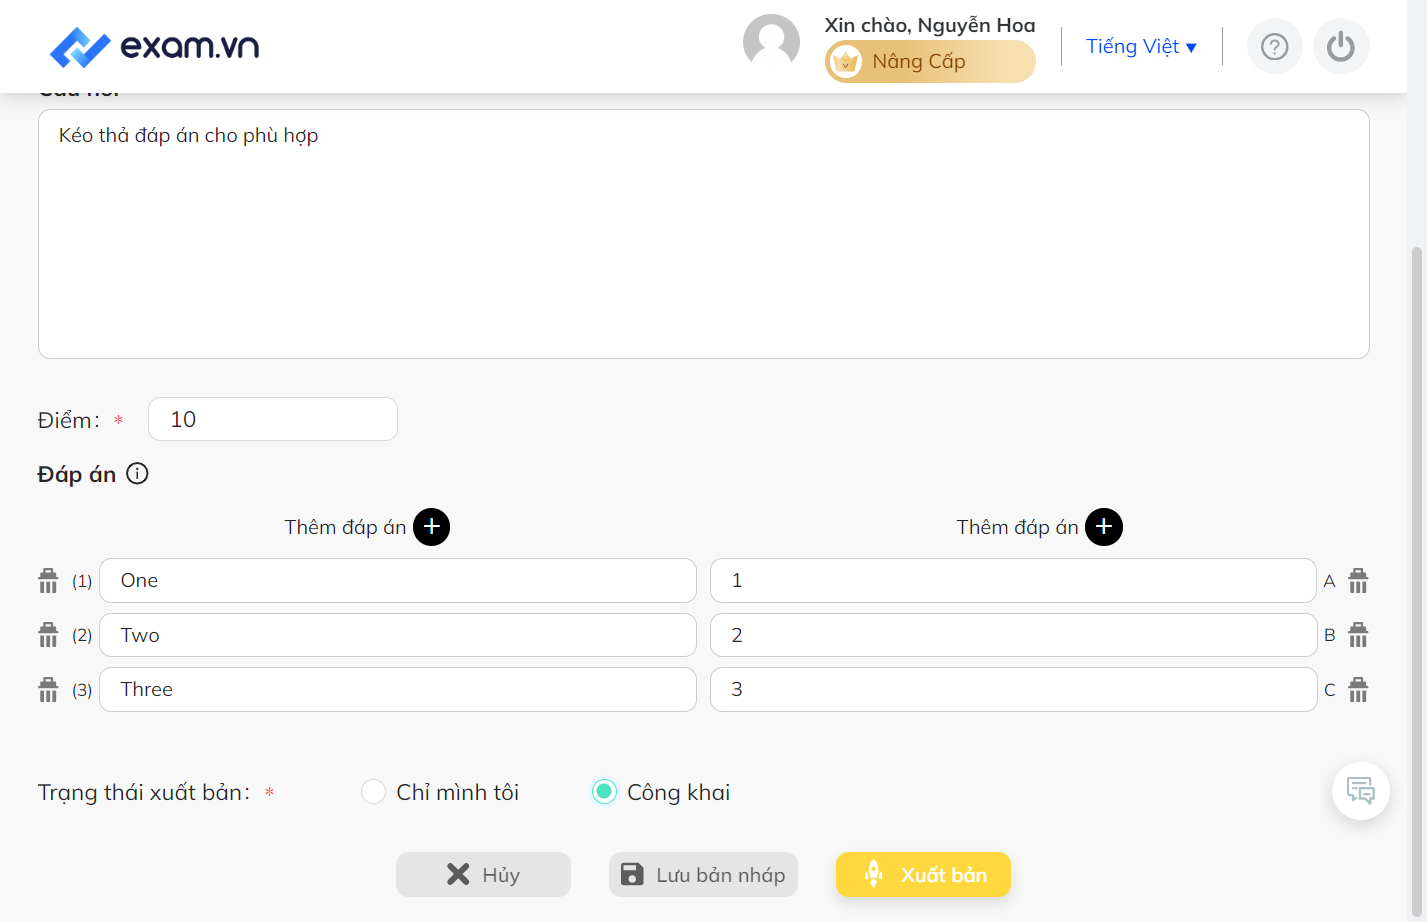This screenshot has height=922, width=1427.
Task: Click the Nâng Cấp upgrade button
Action: pos(930,62)
